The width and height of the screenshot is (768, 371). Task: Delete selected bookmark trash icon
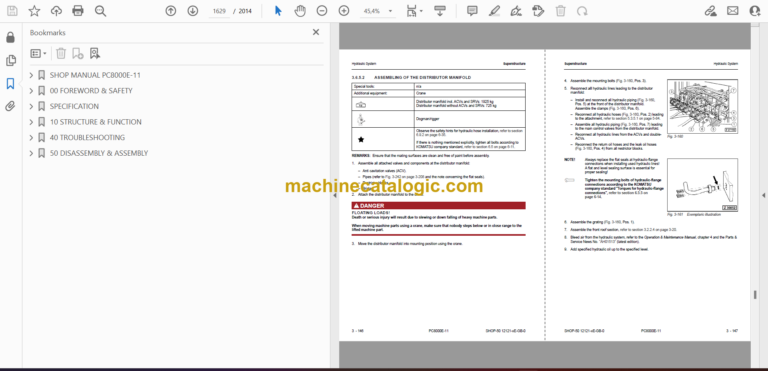(61, 53)
